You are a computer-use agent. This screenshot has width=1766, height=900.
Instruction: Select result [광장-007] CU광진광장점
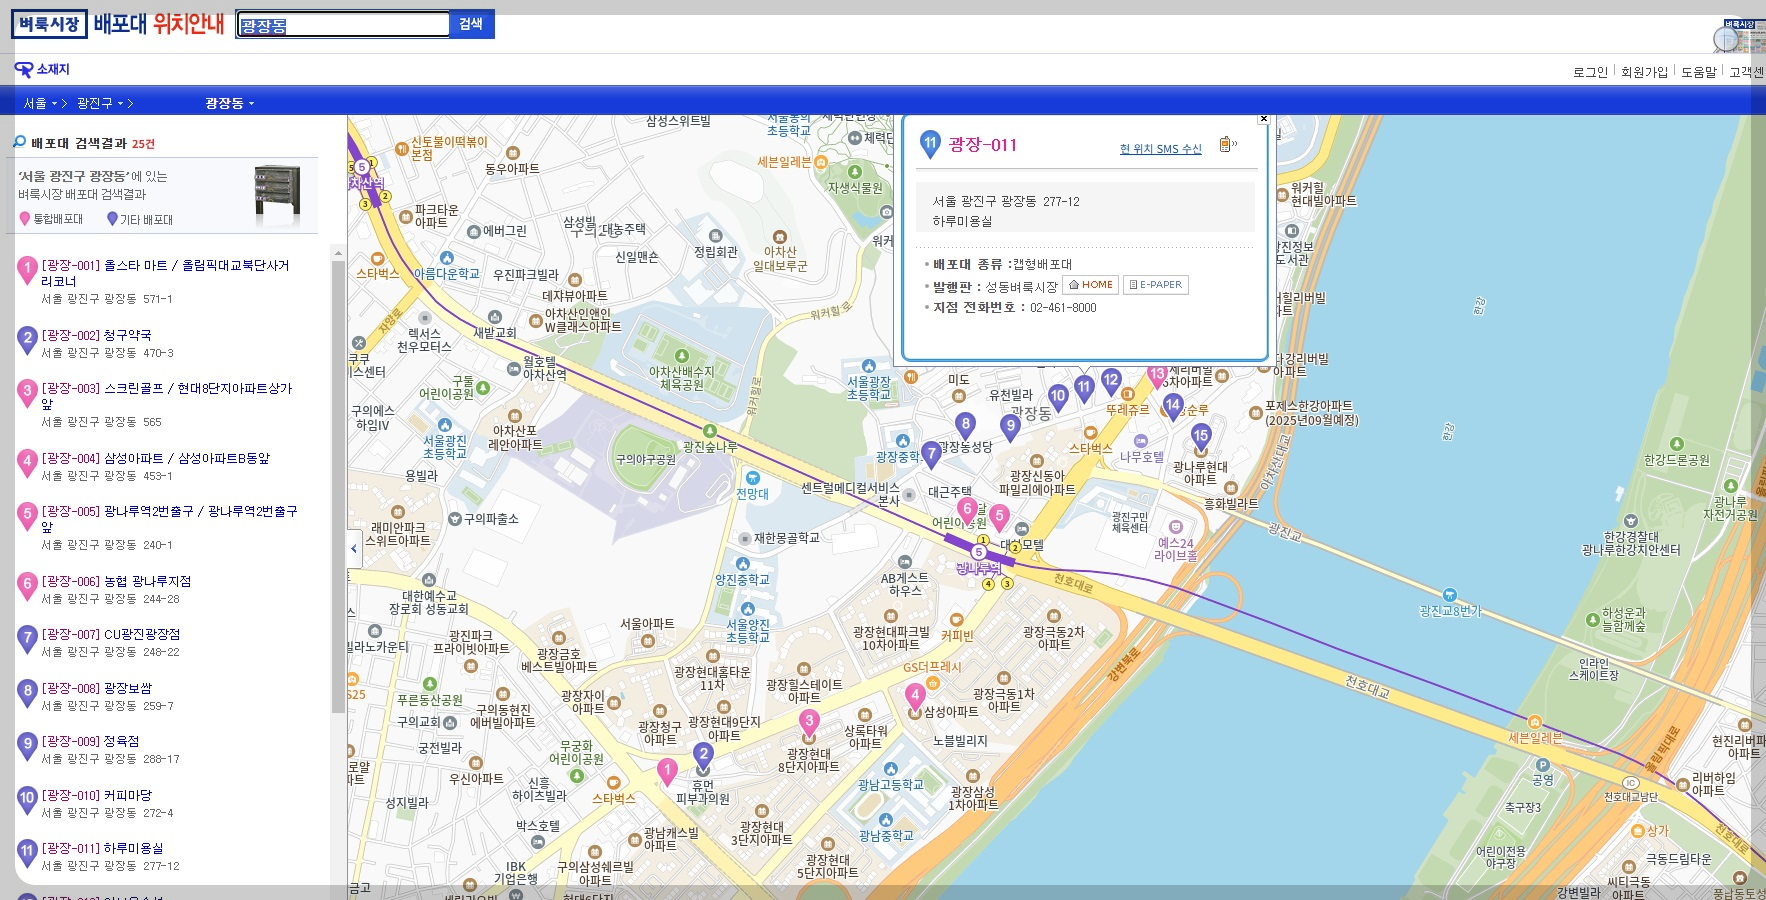[x=111, y=634]
